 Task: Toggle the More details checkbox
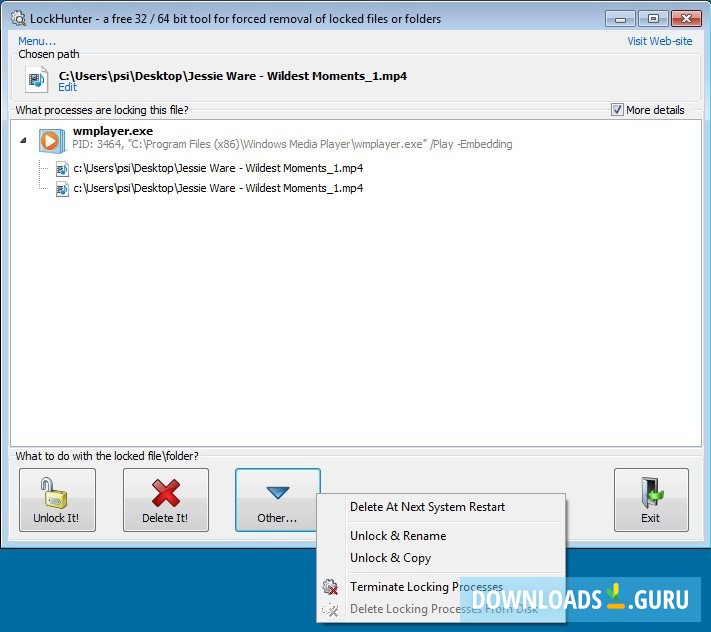point(617,110)
